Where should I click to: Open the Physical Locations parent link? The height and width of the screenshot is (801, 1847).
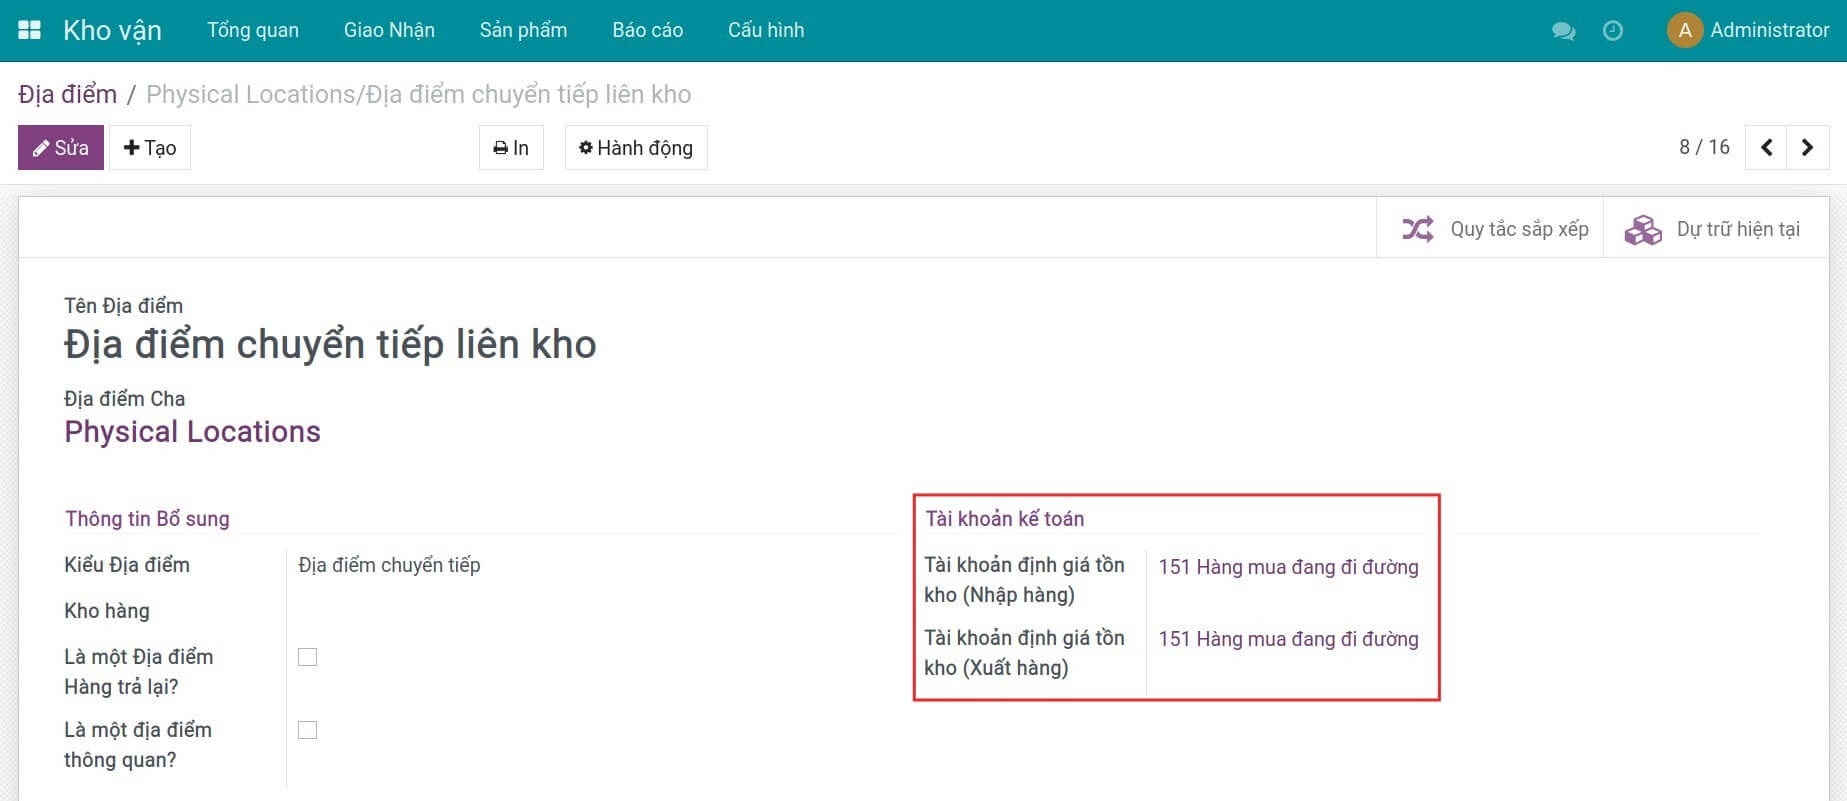coord(192,432)
